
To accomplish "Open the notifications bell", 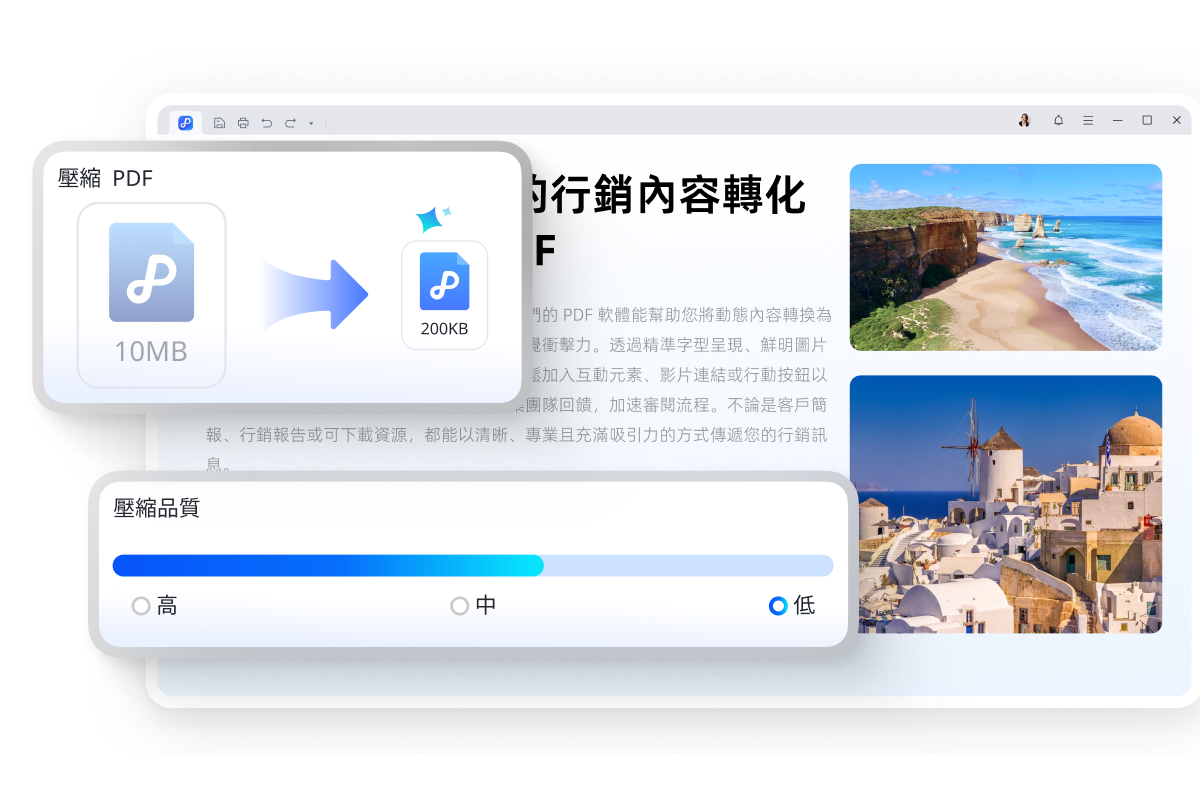I will tap(1058, 120).
